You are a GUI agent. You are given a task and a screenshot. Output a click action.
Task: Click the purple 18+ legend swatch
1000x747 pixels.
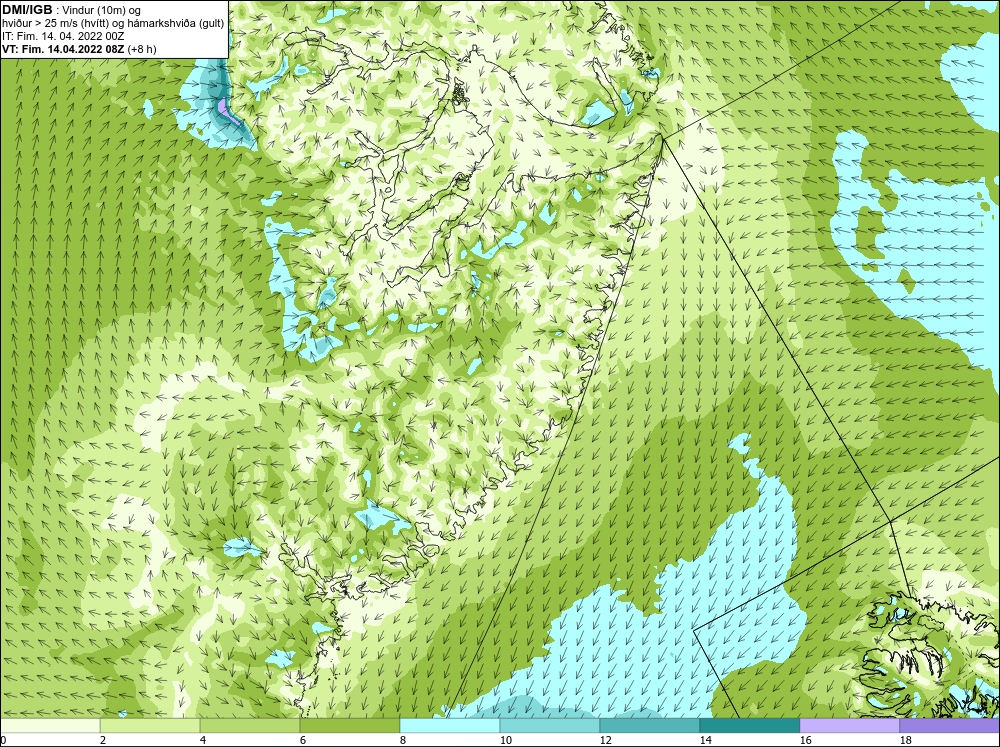click(950, 726)
